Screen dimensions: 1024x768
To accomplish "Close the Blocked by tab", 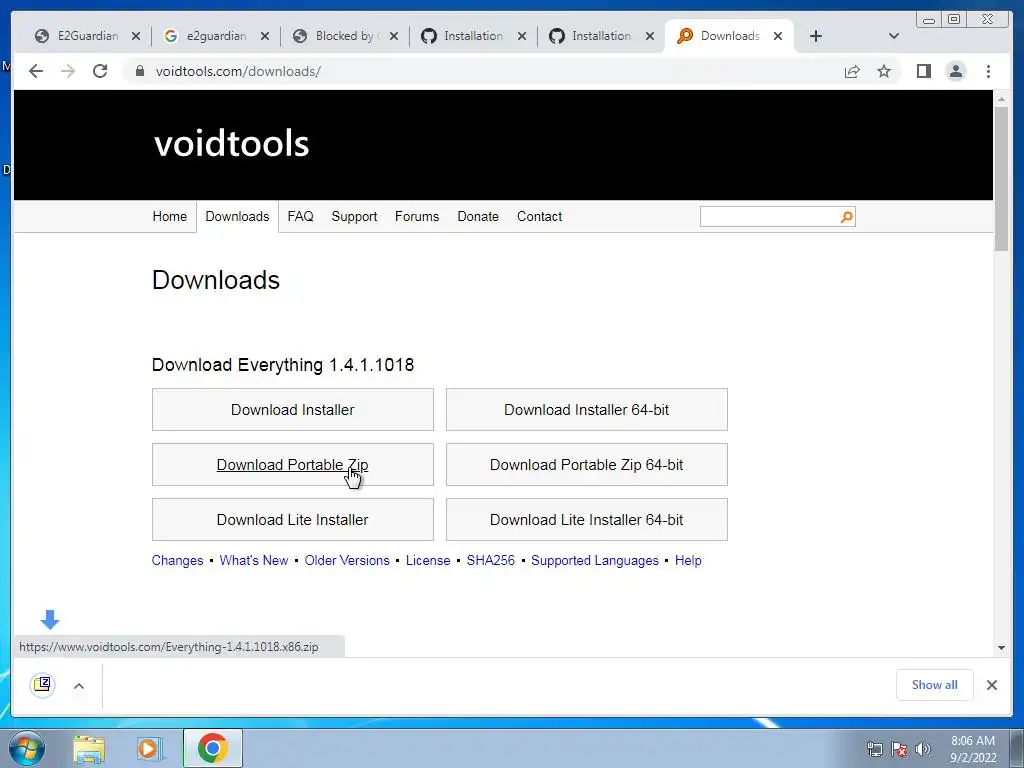I will point(394,36).
